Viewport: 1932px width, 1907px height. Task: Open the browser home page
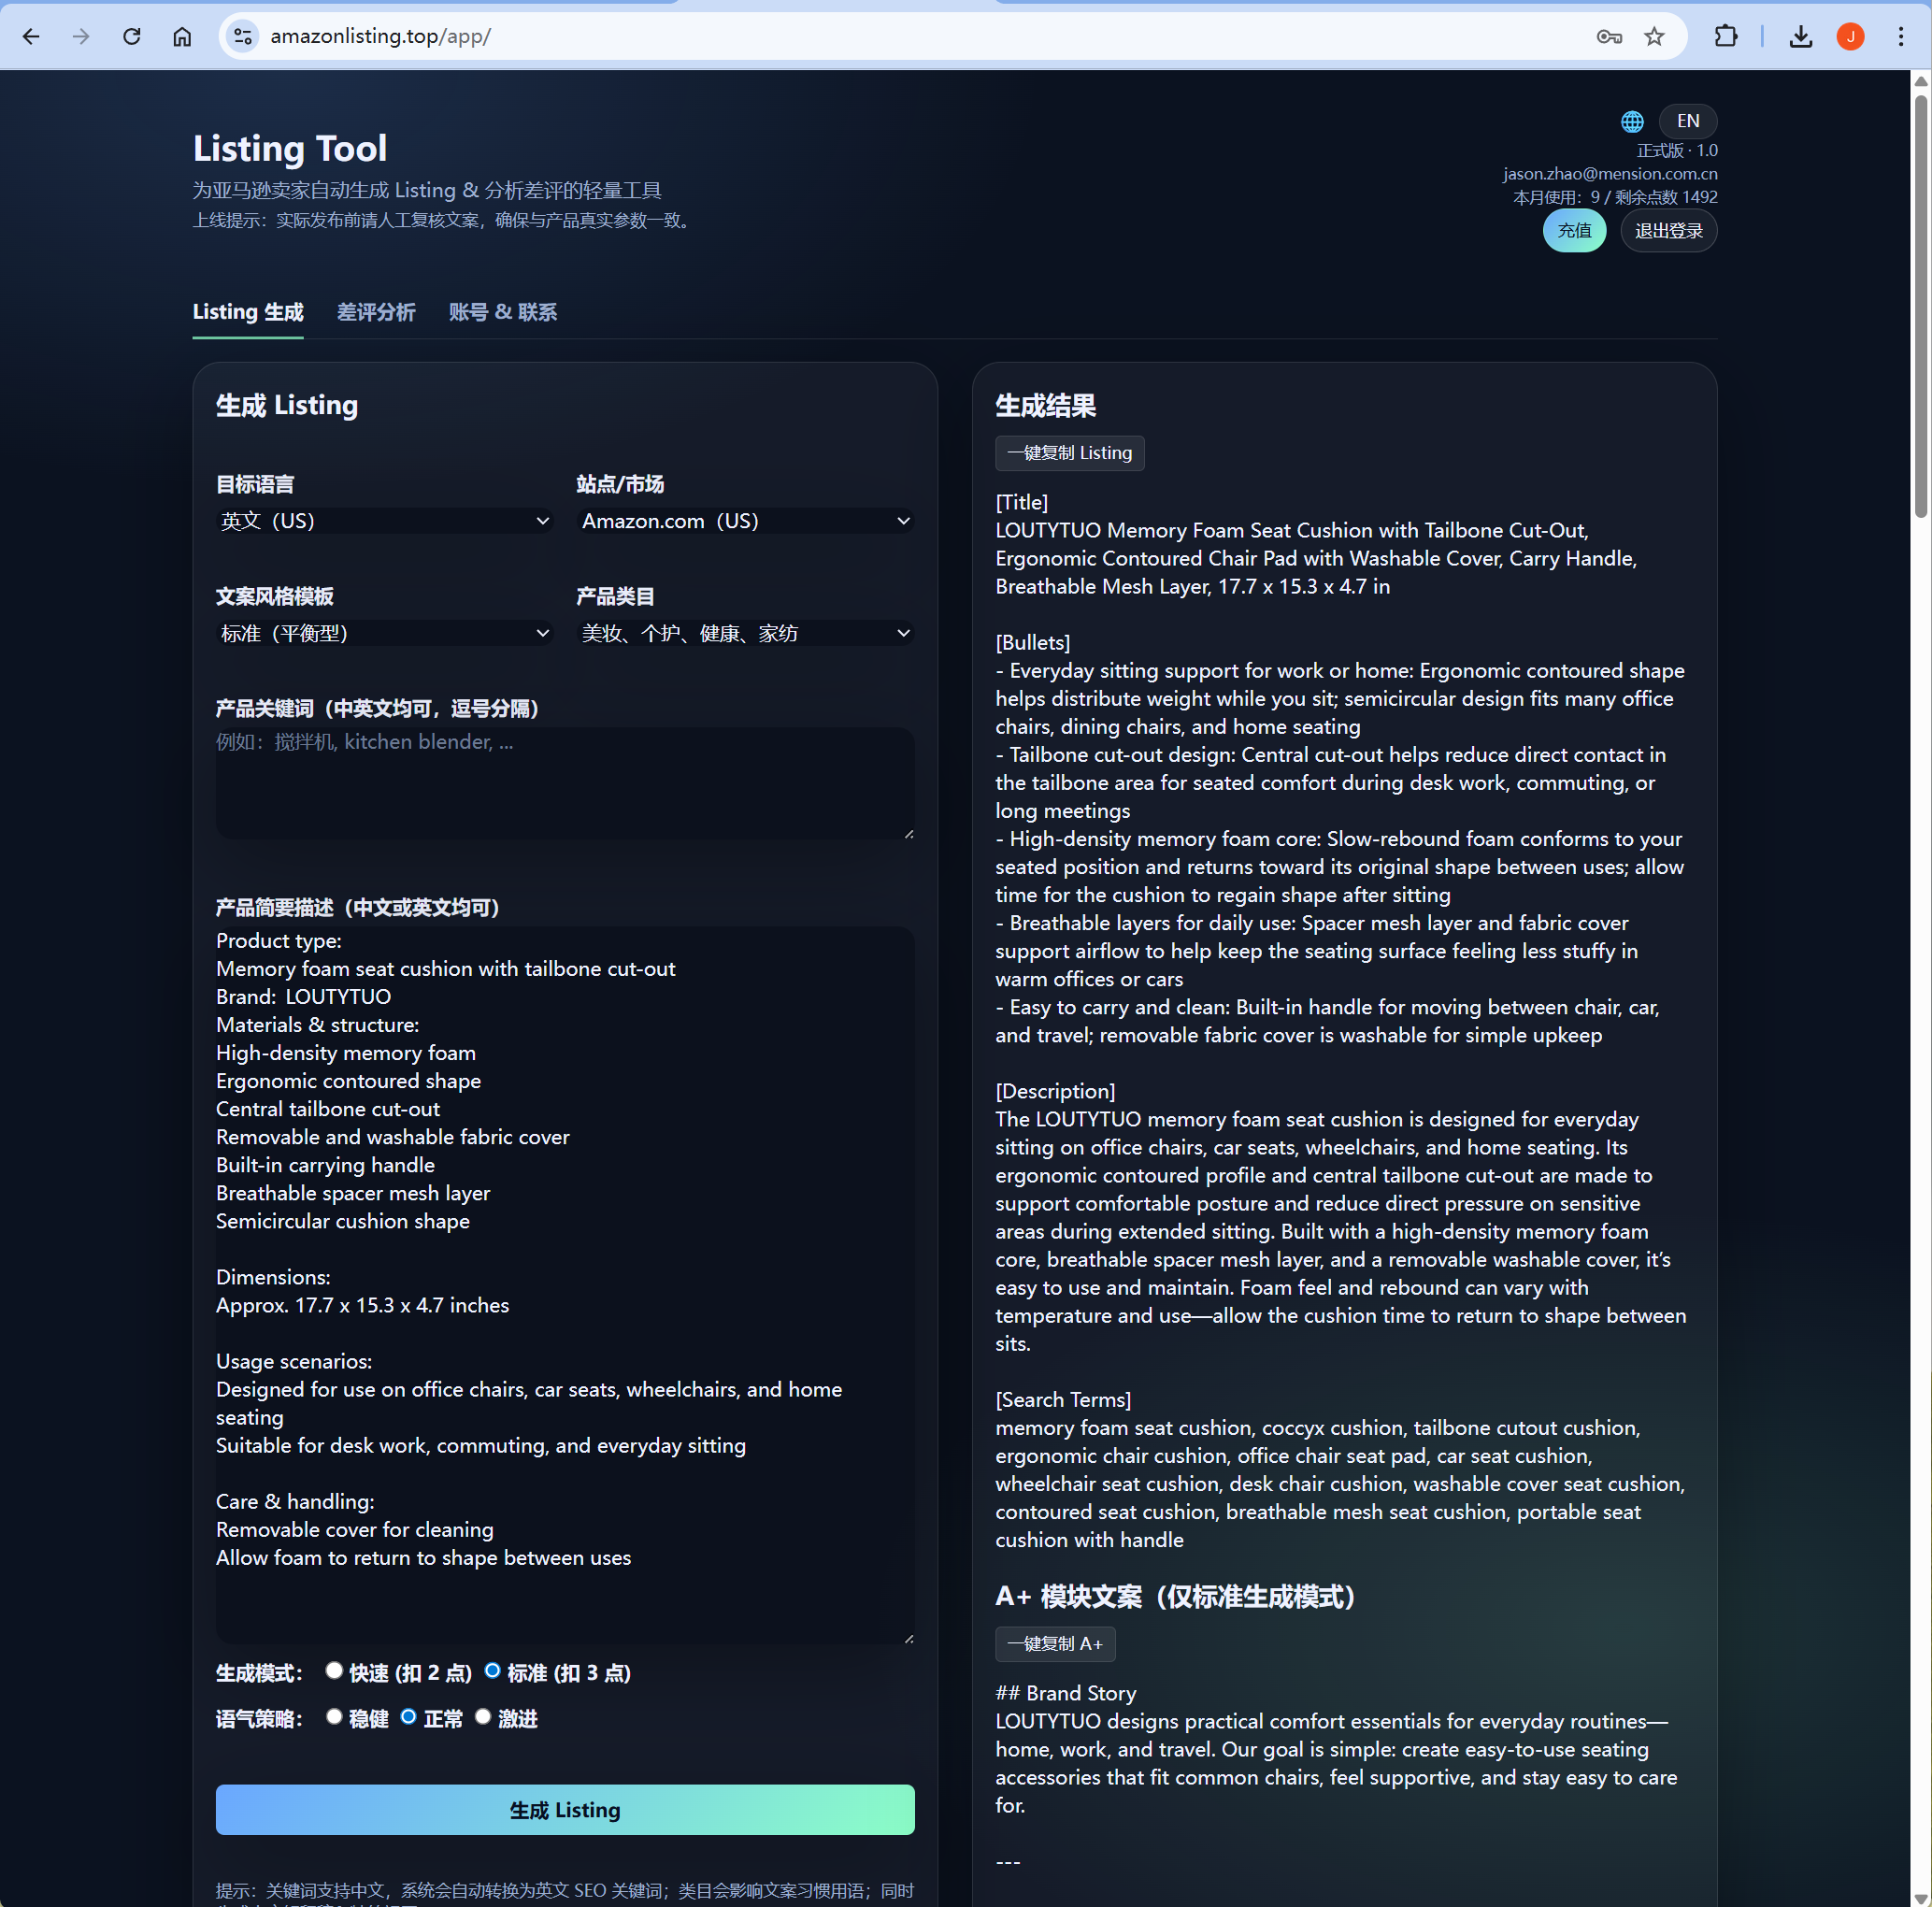click(182, 37)
